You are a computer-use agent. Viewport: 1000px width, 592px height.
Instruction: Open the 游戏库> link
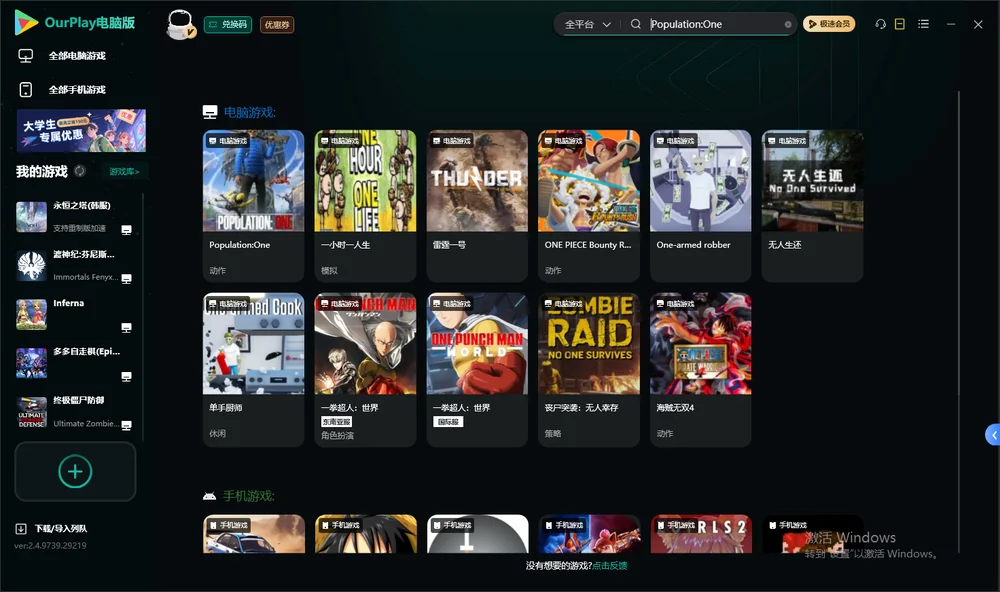[x=124, y=172]
